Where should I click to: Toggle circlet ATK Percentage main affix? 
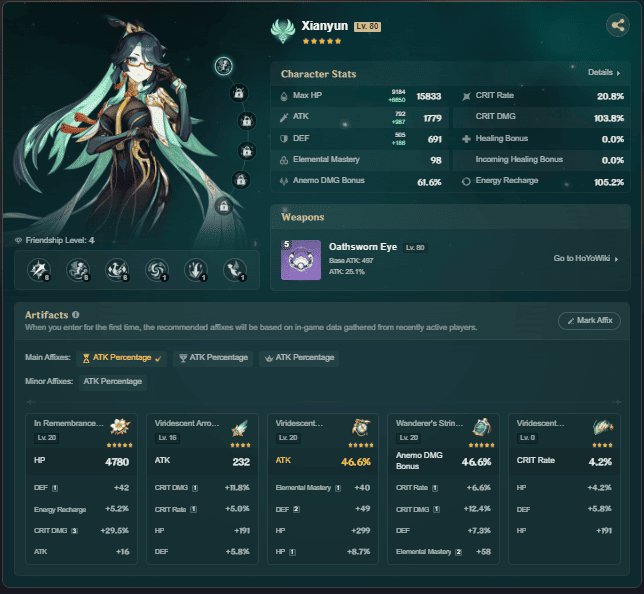point(299,358)
